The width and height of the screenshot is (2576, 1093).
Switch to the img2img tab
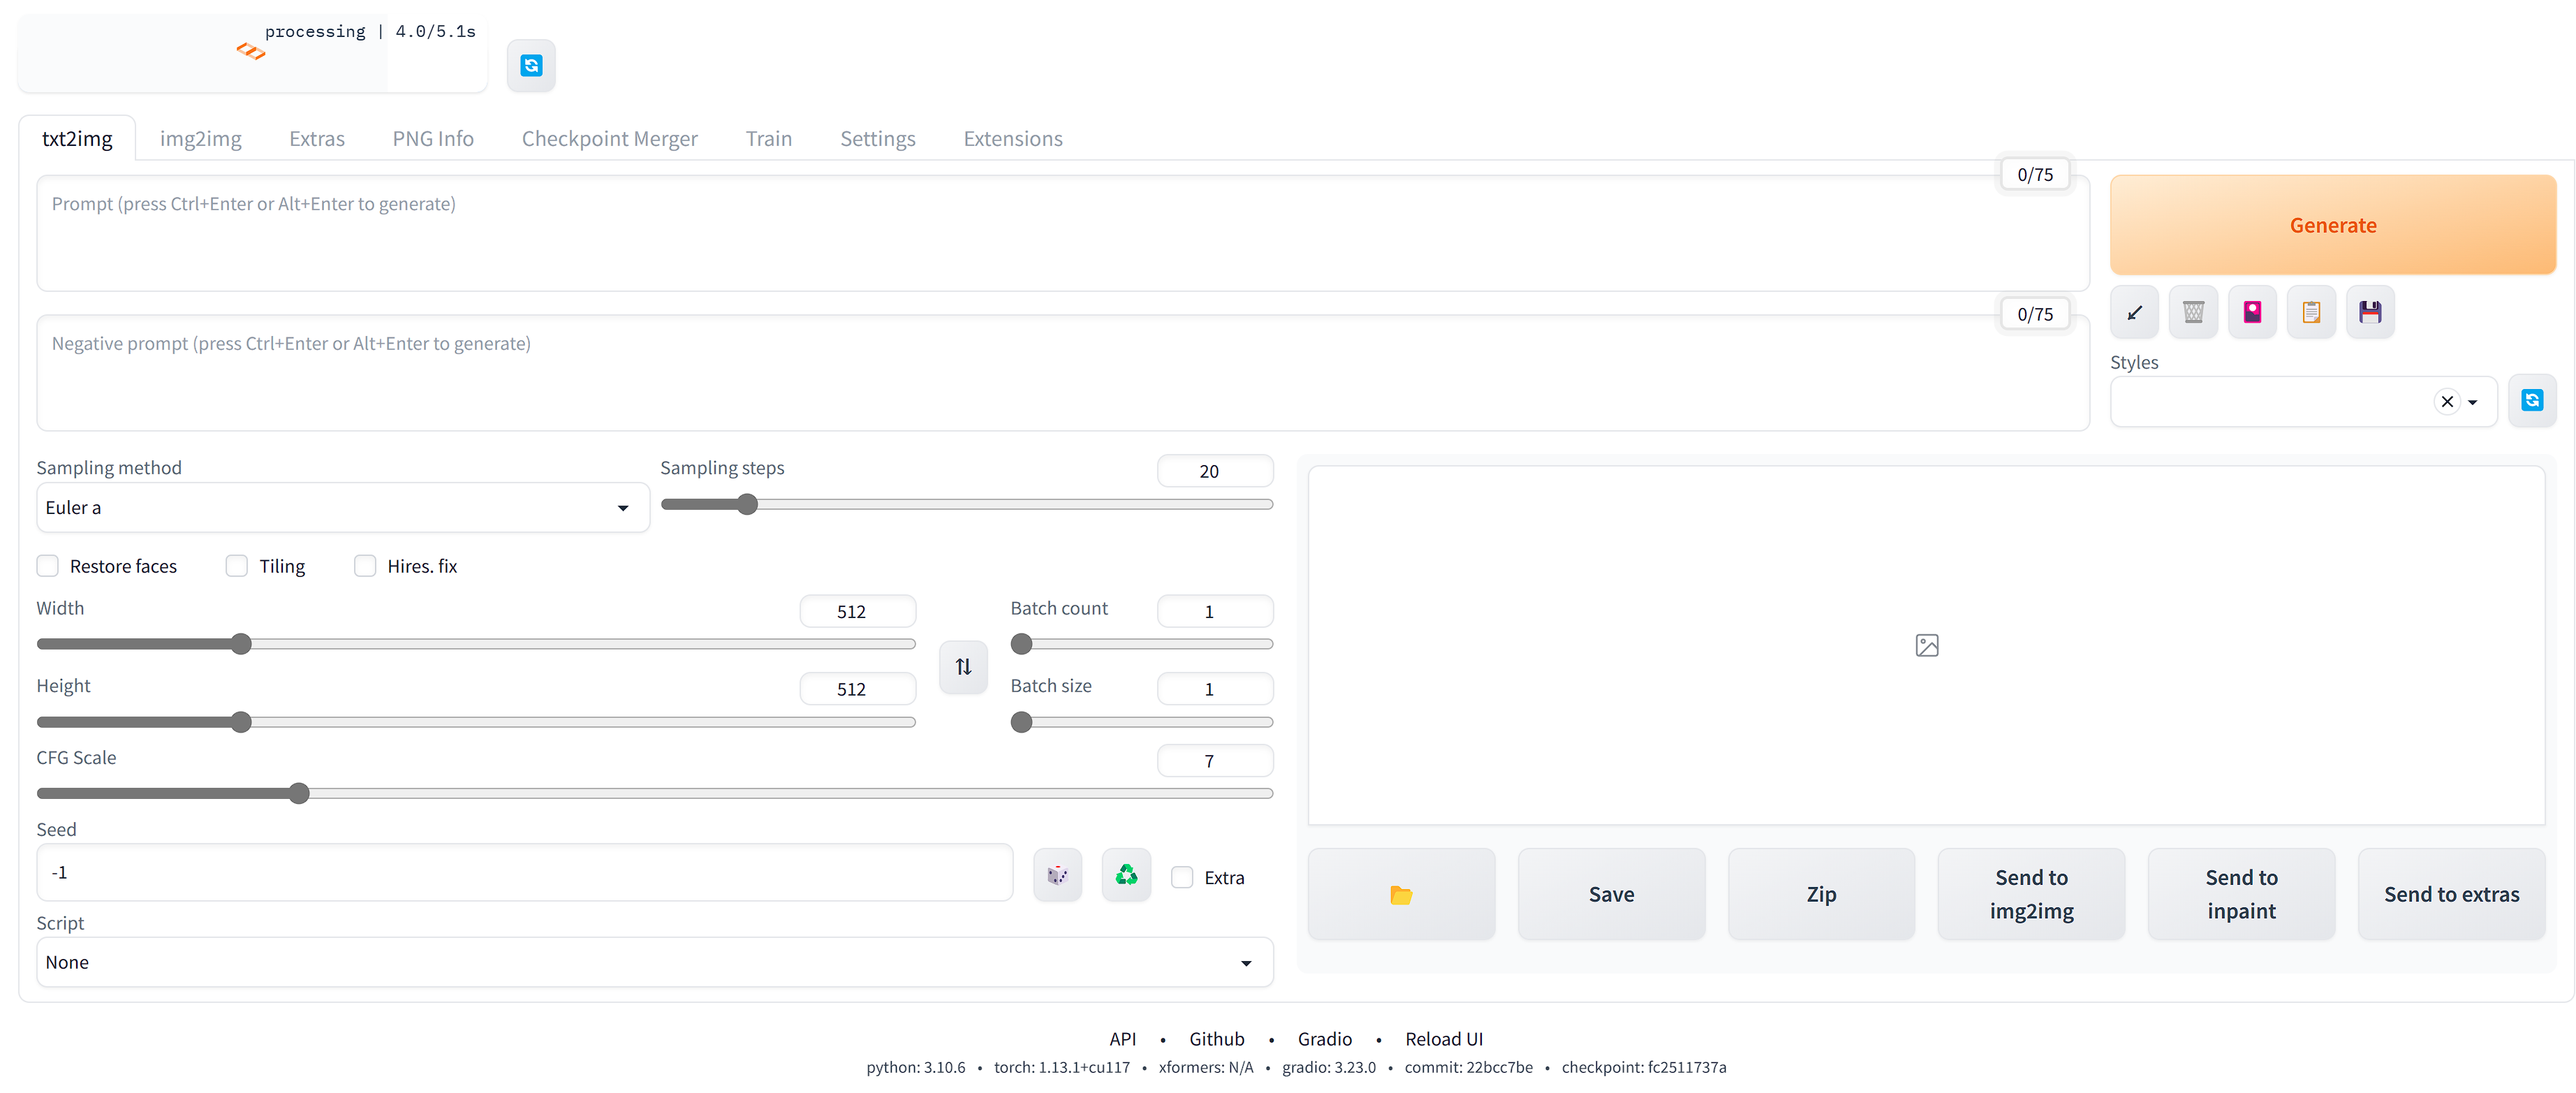tap(200, 139)
